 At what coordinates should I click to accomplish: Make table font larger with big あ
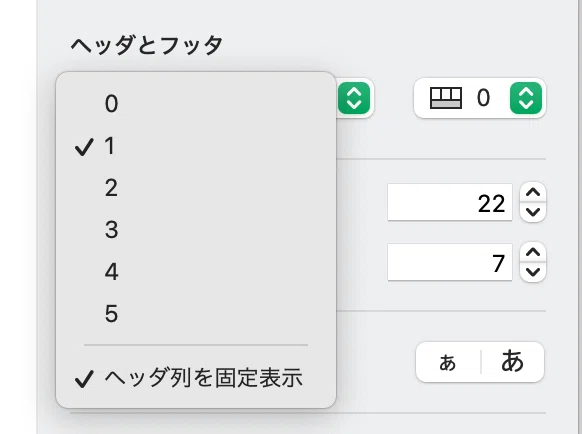click(x=513, y=362)
